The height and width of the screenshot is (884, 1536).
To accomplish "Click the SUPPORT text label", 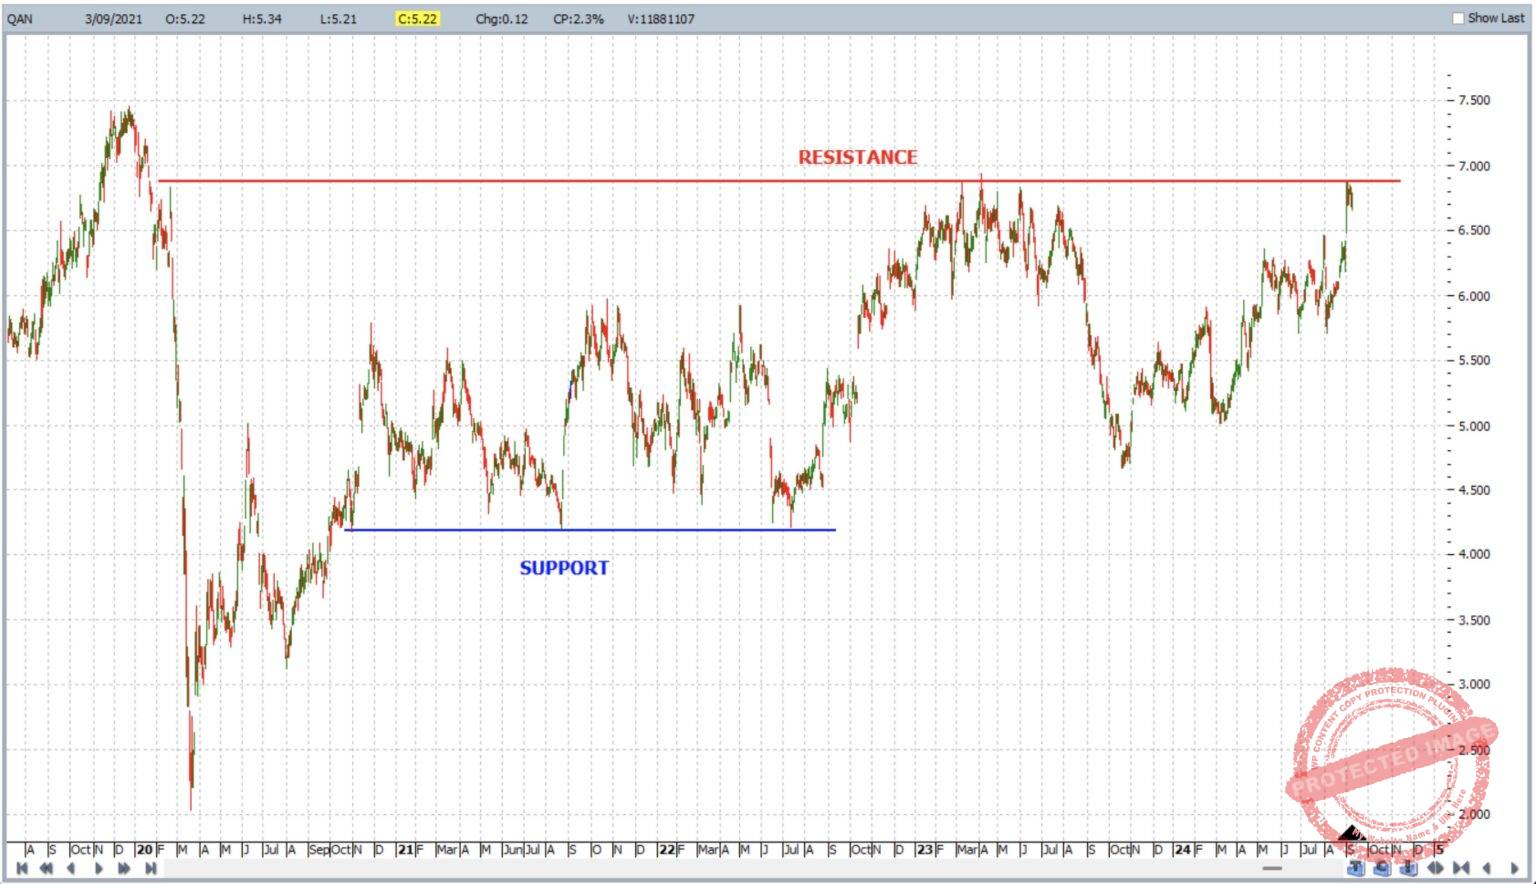I will tap(564, 568).
